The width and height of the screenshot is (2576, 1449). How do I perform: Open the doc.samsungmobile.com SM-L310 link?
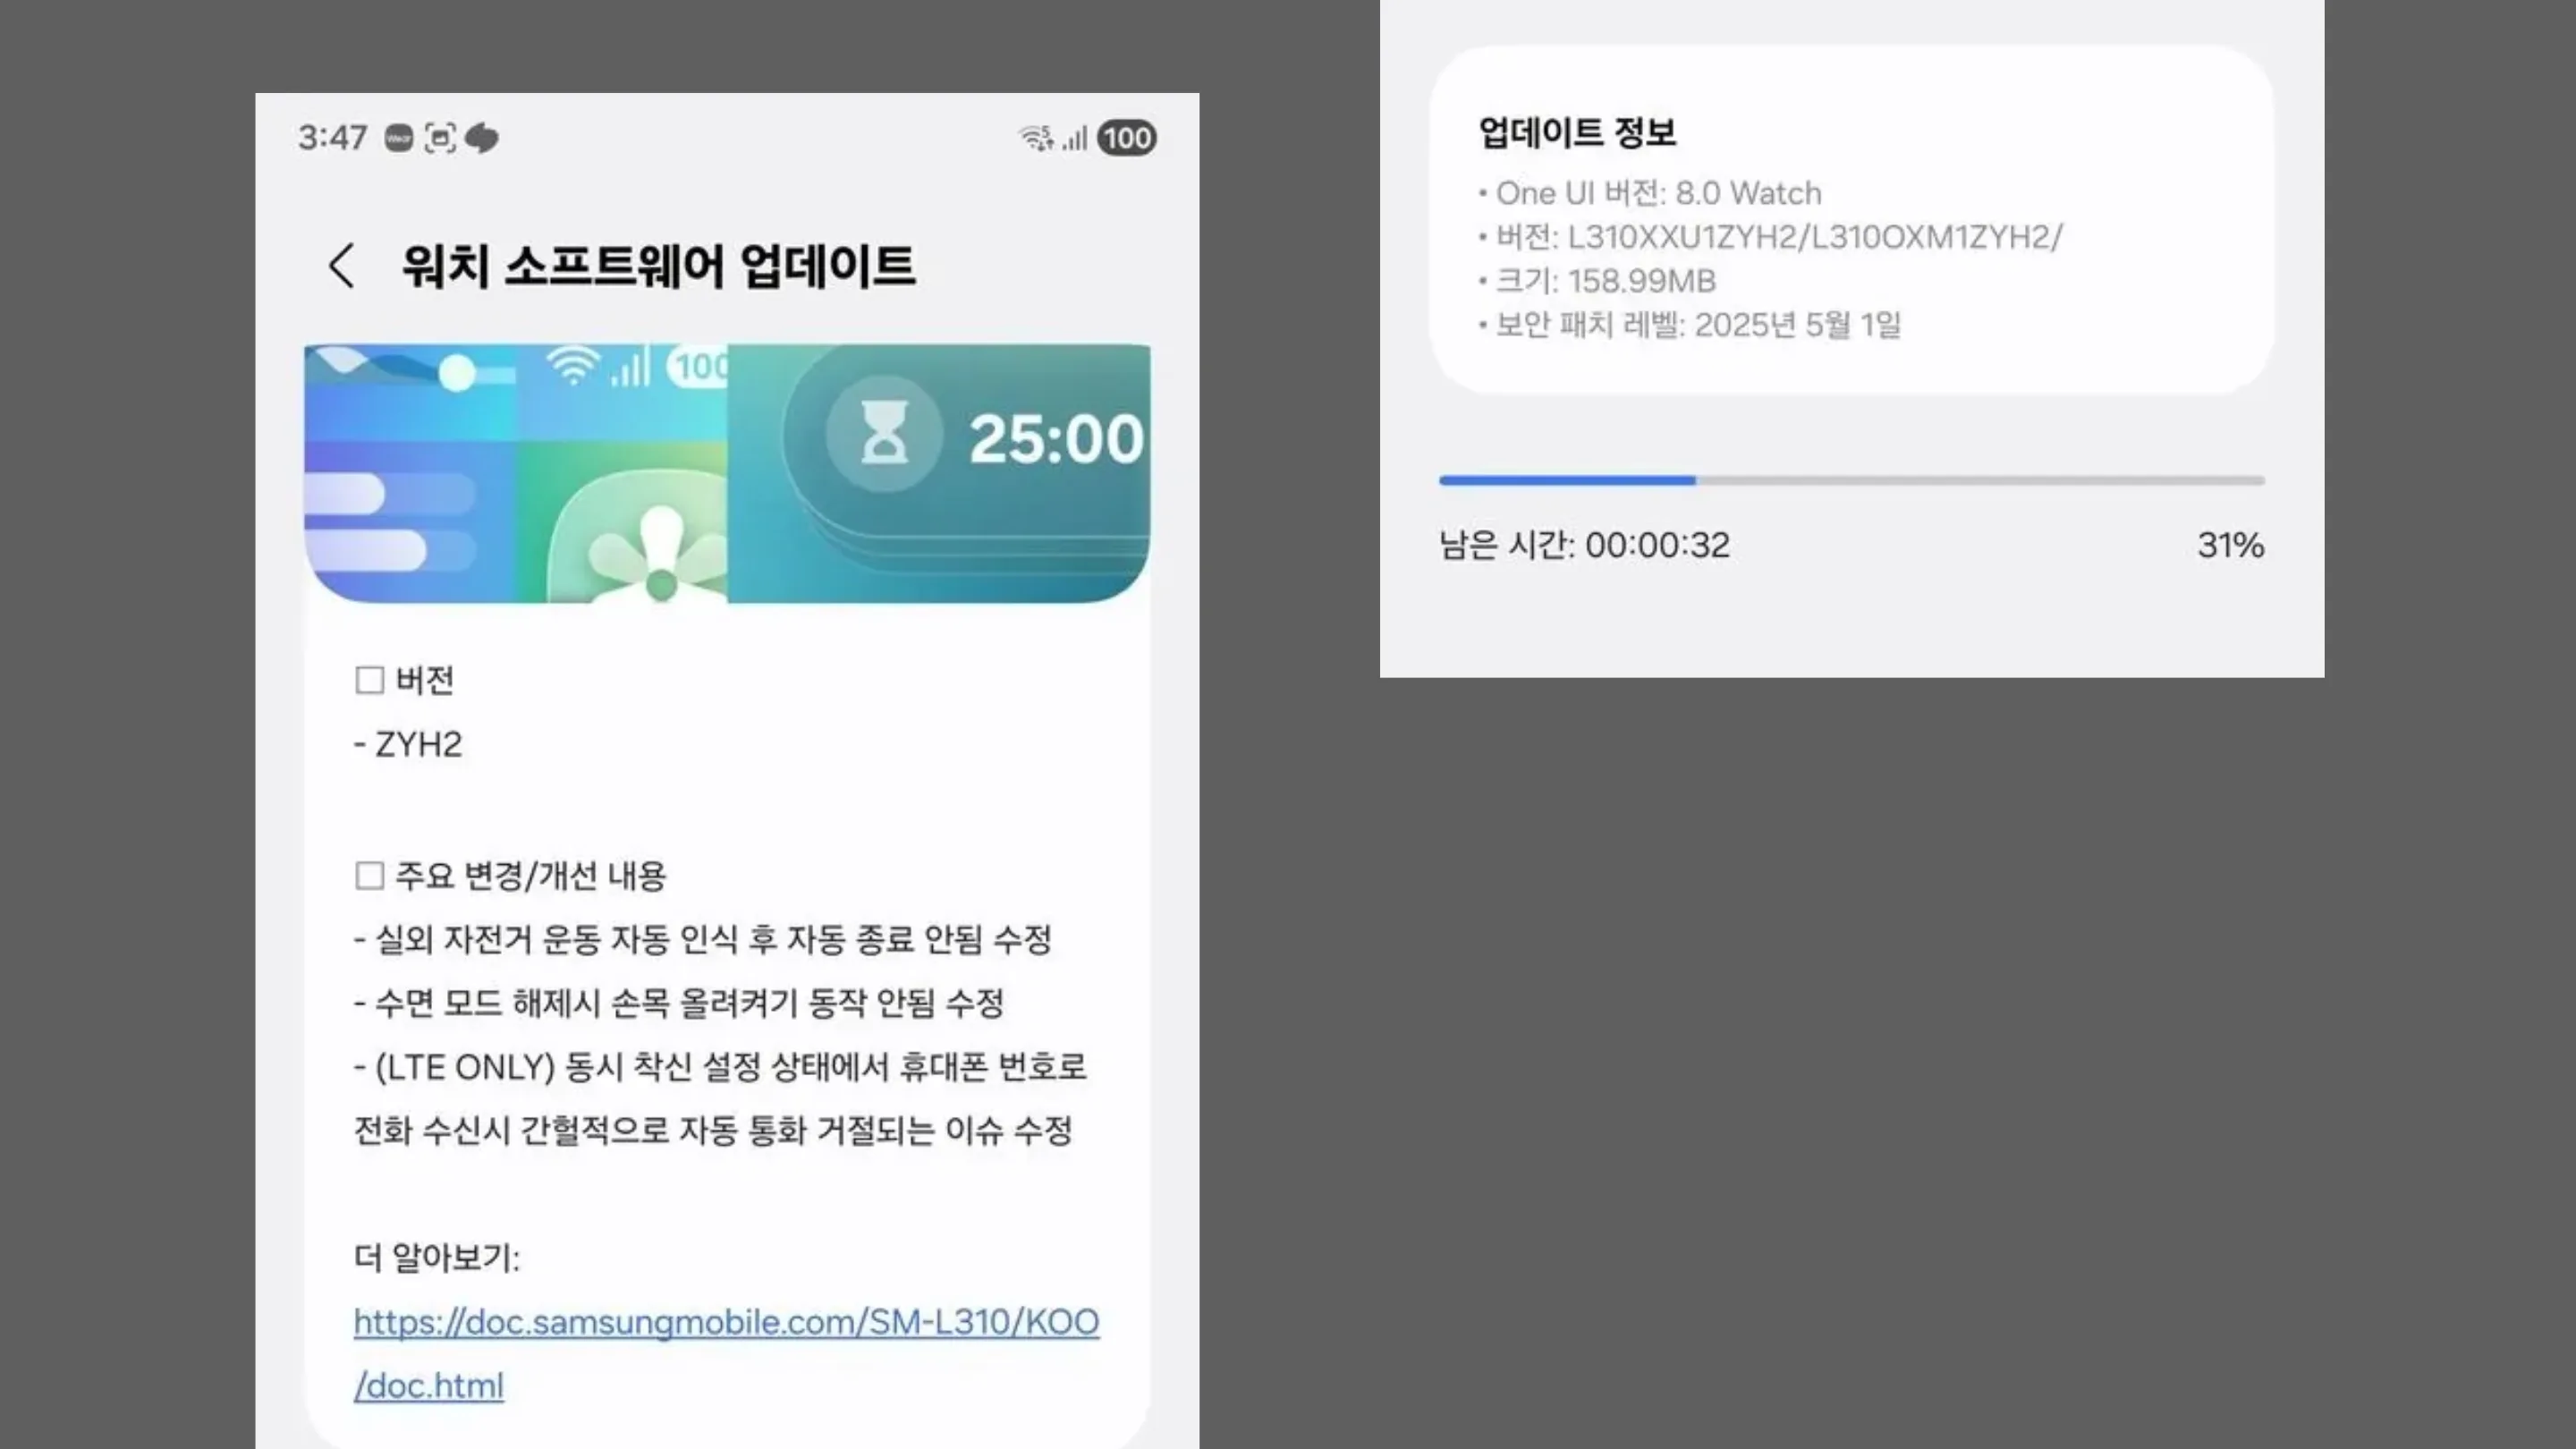click(x=726, y=1354)
